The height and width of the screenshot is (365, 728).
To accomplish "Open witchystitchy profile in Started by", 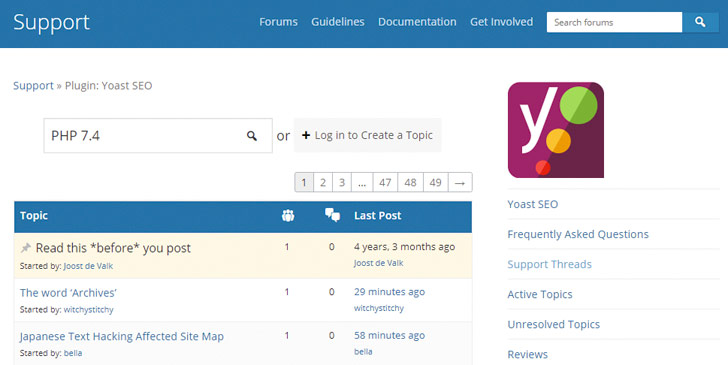I will point(88,310).
